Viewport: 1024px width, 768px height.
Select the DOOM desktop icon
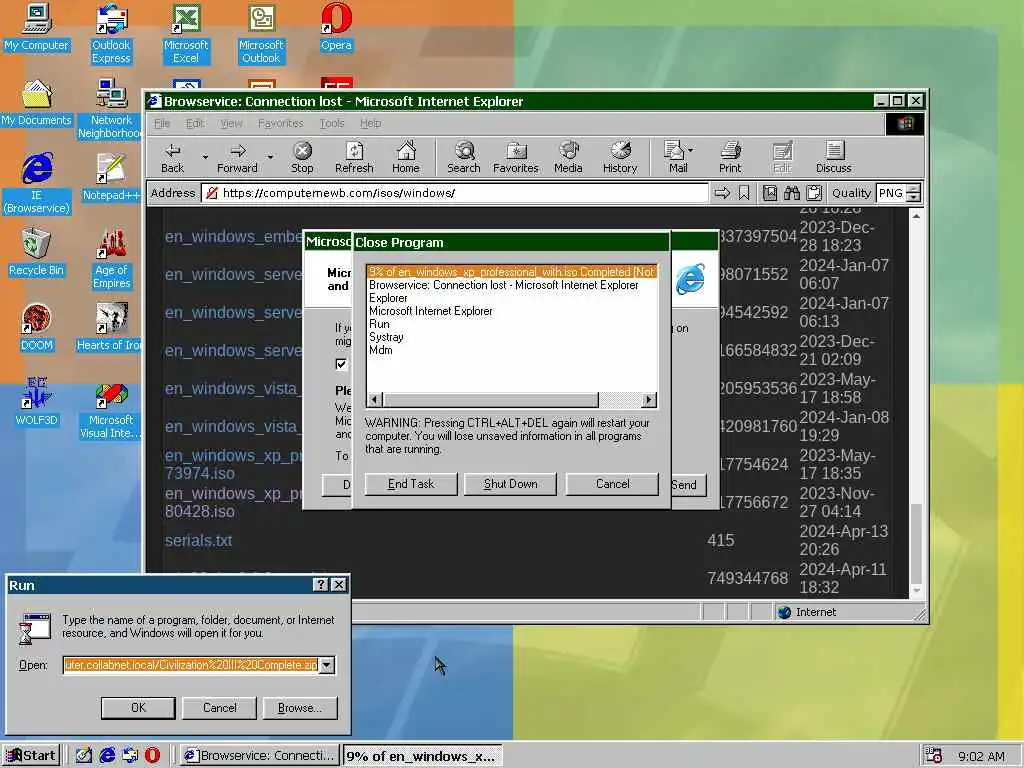pos(37,328)
